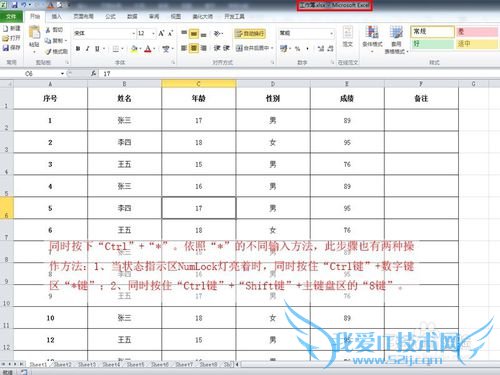Switch to the Page Layout ribbon tab
The width and height of the screenshot is (500, 375).
point(83,16)
